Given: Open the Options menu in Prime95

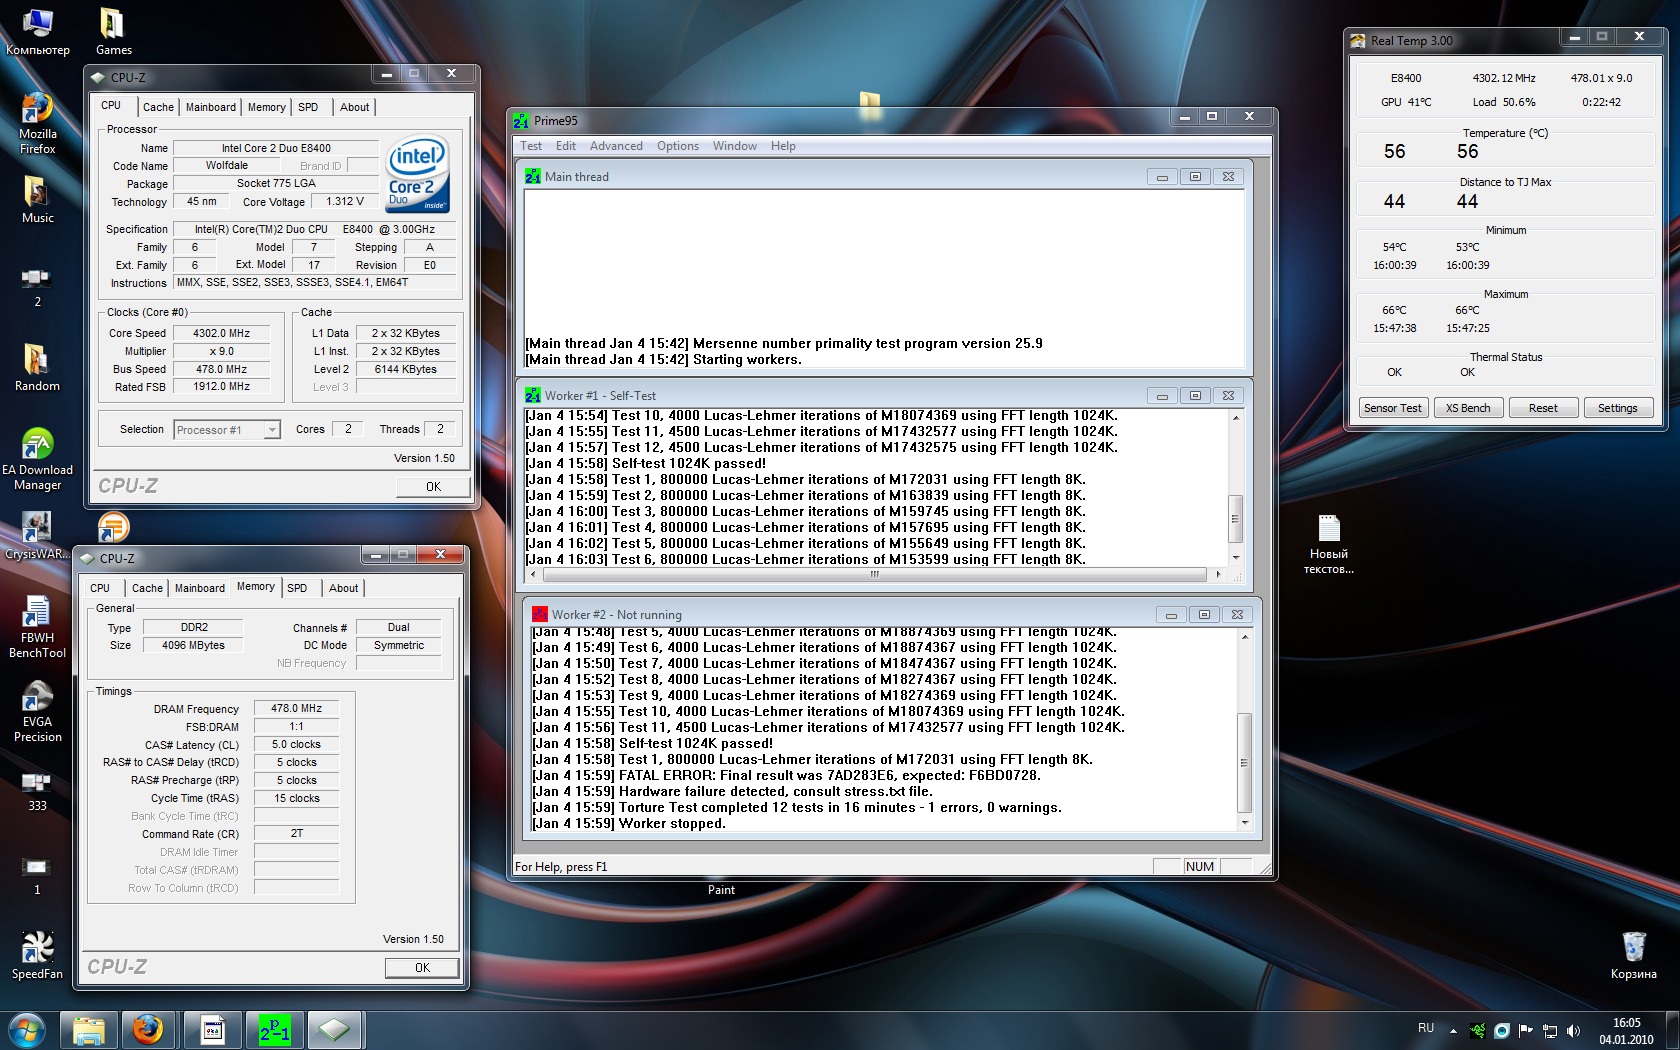Looking at the screenshot, I should (x=678, y=146).
